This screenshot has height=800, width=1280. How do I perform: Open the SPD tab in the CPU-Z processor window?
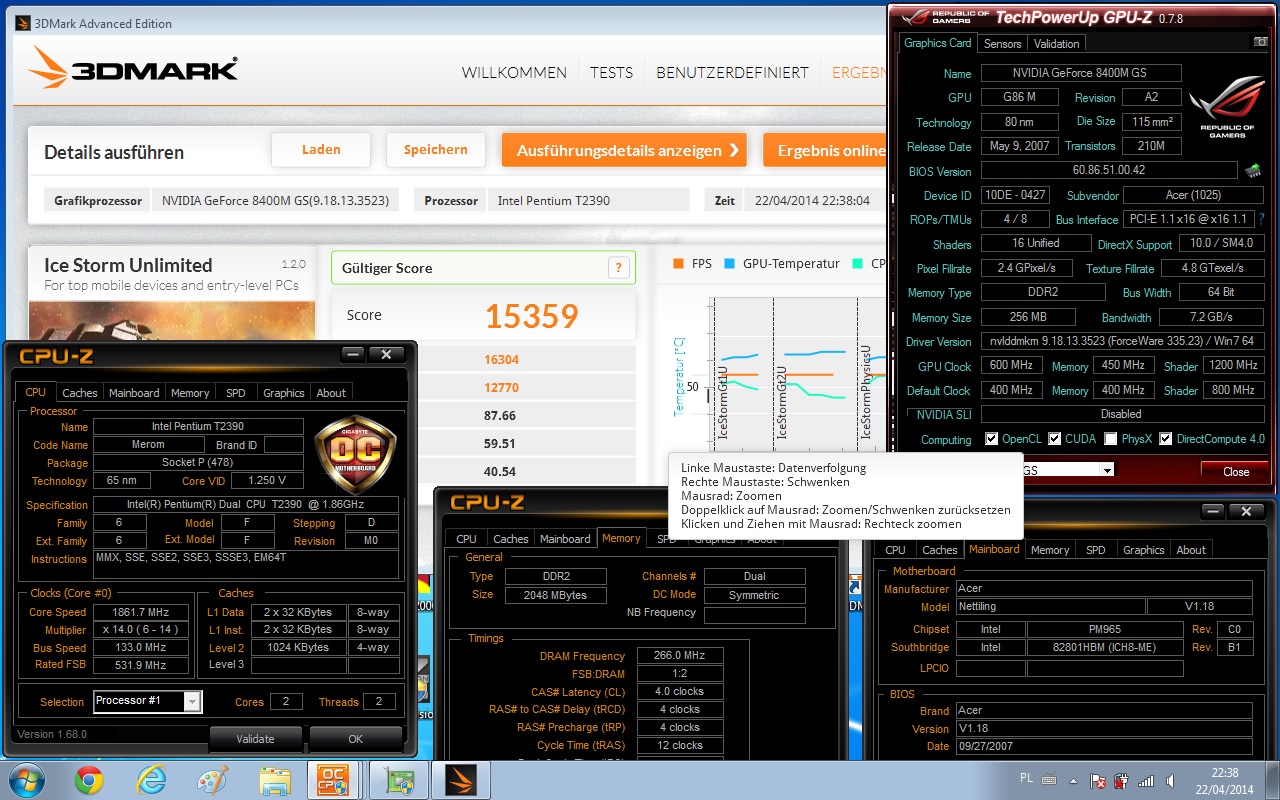click(x=236, y=393)
